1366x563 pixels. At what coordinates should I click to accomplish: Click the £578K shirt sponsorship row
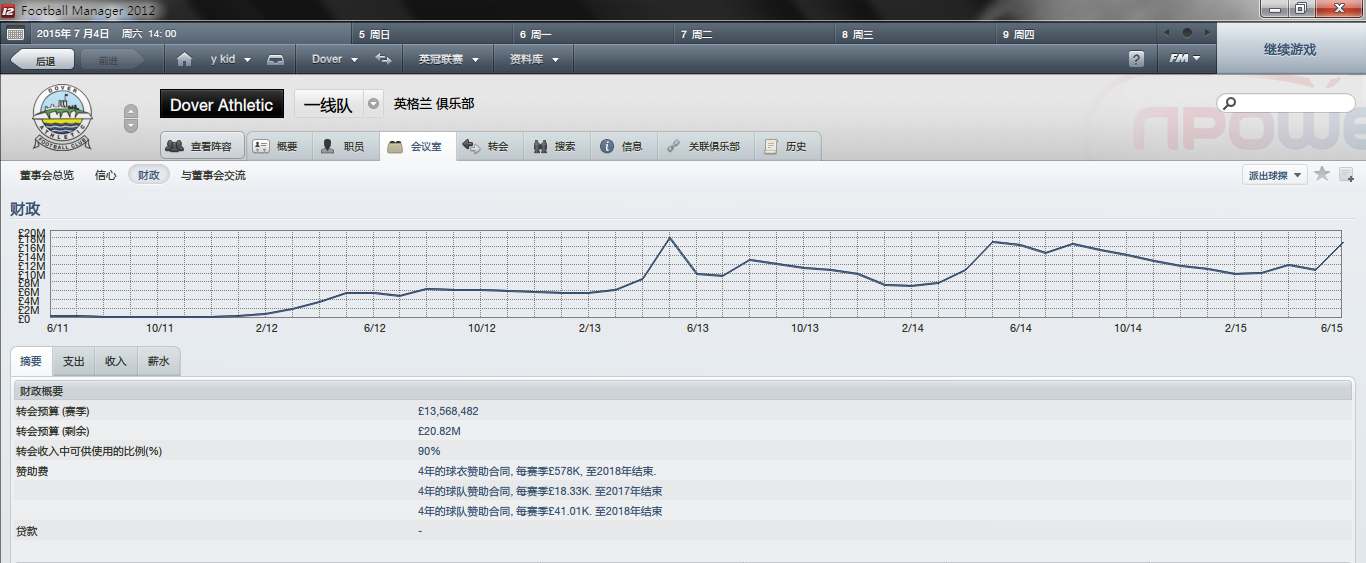point(537,471)
